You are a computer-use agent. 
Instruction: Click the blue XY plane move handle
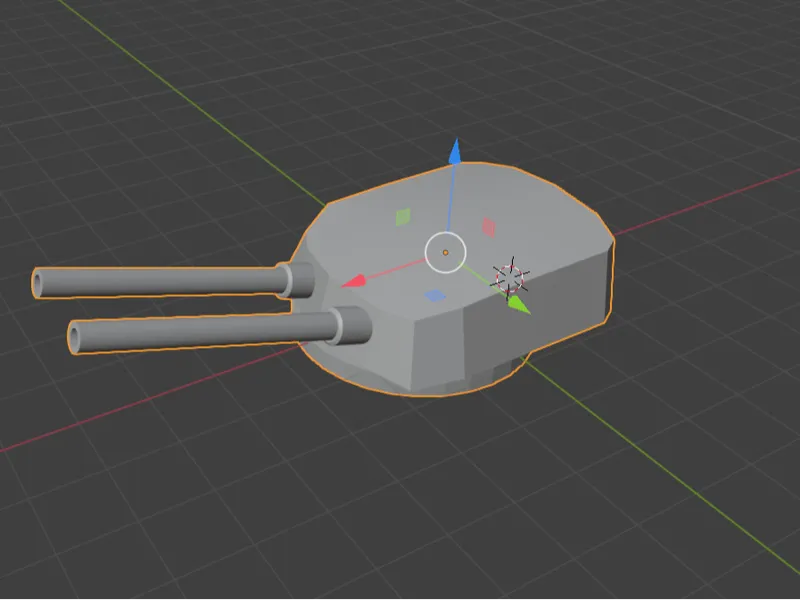pos(435,295)
